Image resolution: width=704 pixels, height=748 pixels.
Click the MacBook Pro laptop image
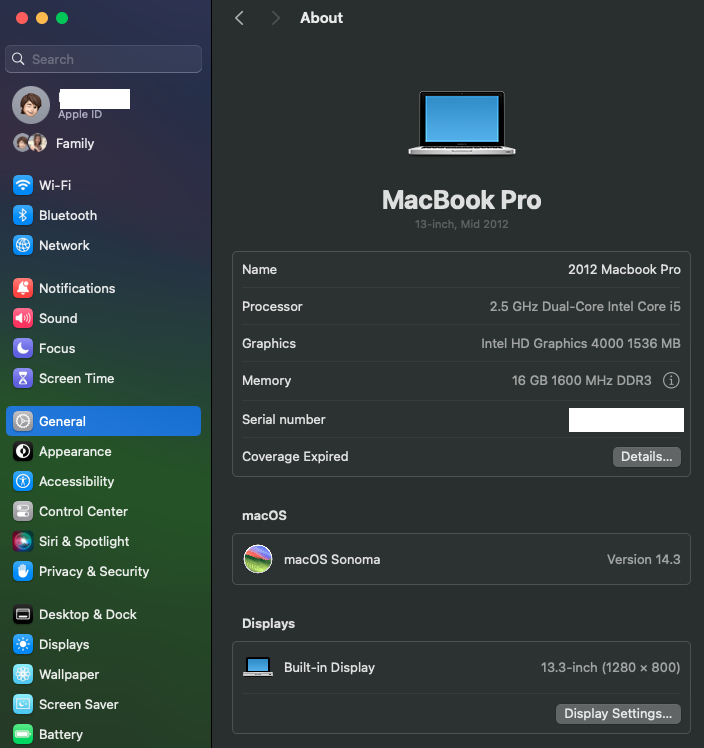(x=462, y=123)
